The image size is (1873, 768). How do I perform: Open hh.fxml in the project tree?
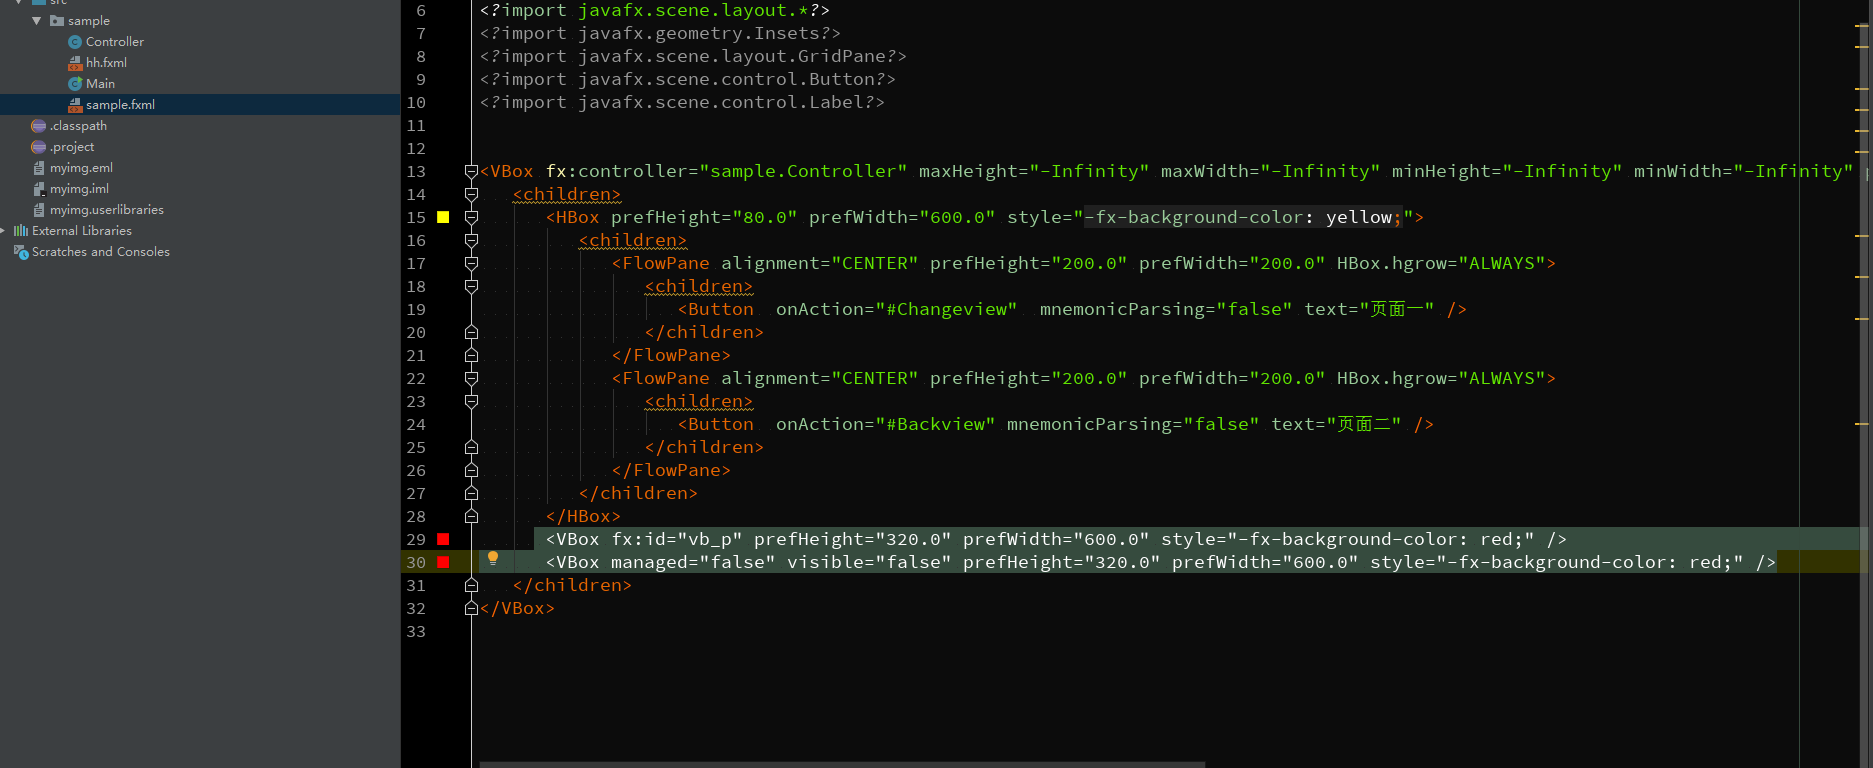click(106, 63)
